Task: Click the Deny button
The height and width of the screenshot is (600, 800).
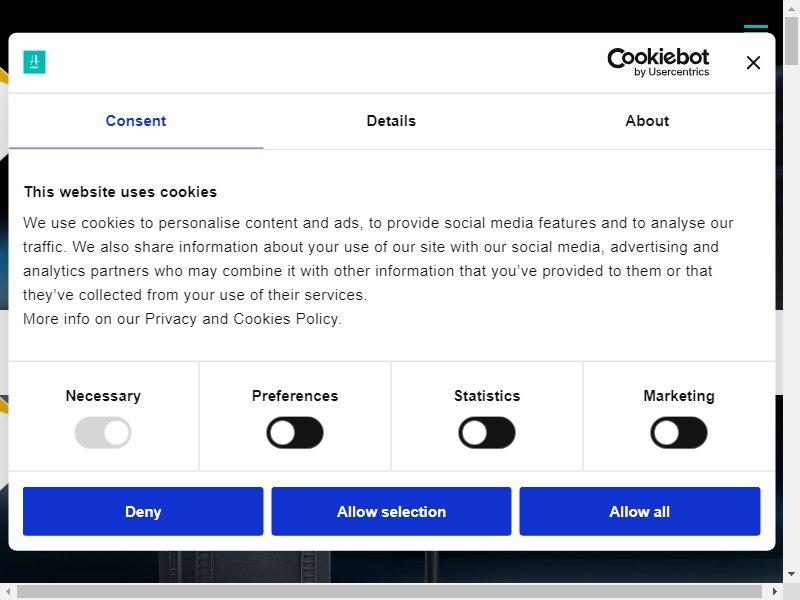Action: coord(143,511)
